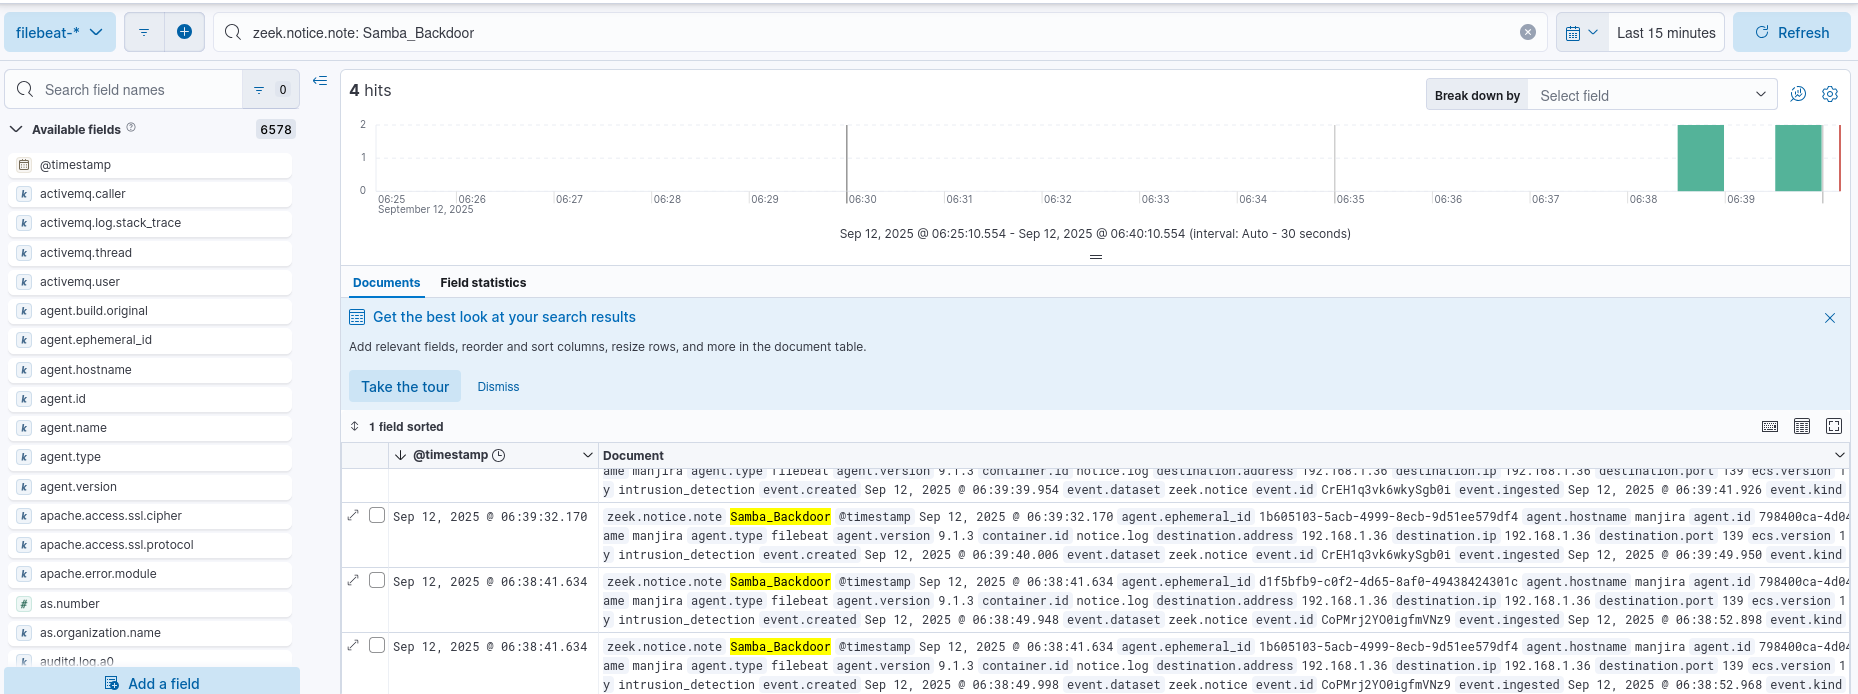This screenshot has height=694, width=1858.
Task: Open the filebeat-* data view dropdown
Action: (60, 32)
